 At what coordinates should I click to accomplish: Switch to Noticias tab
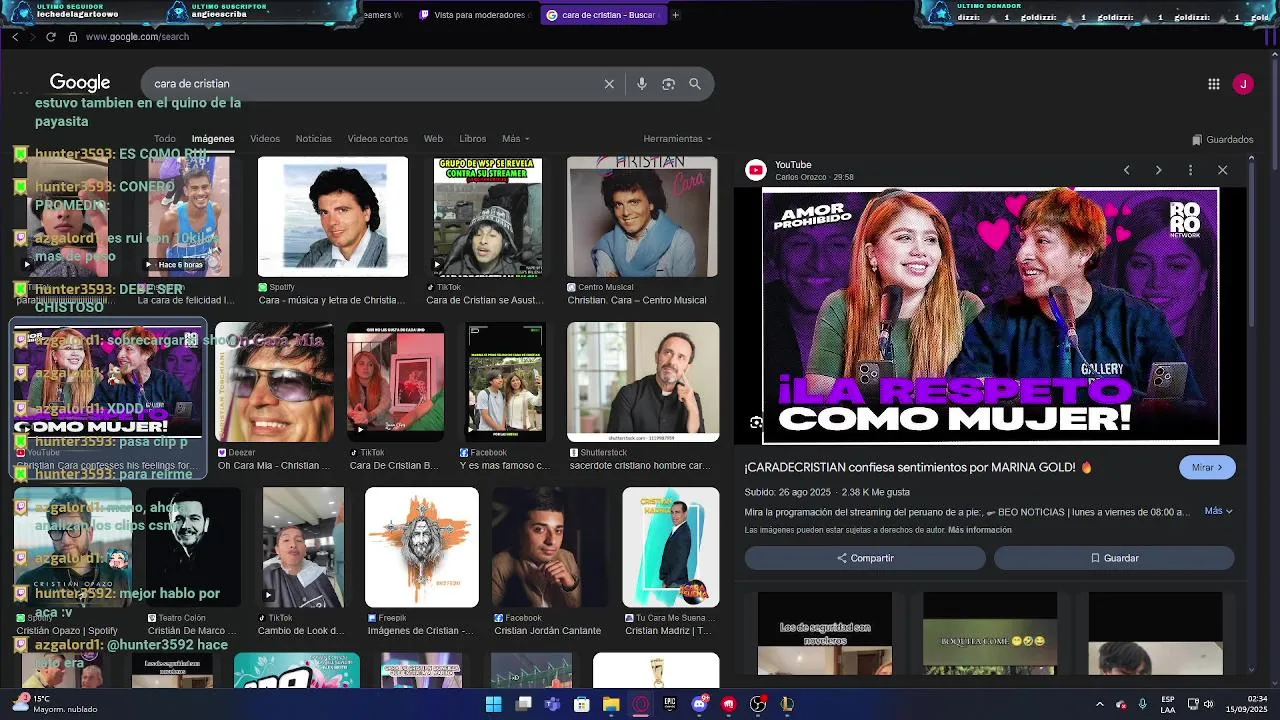(x=313, y=139)
